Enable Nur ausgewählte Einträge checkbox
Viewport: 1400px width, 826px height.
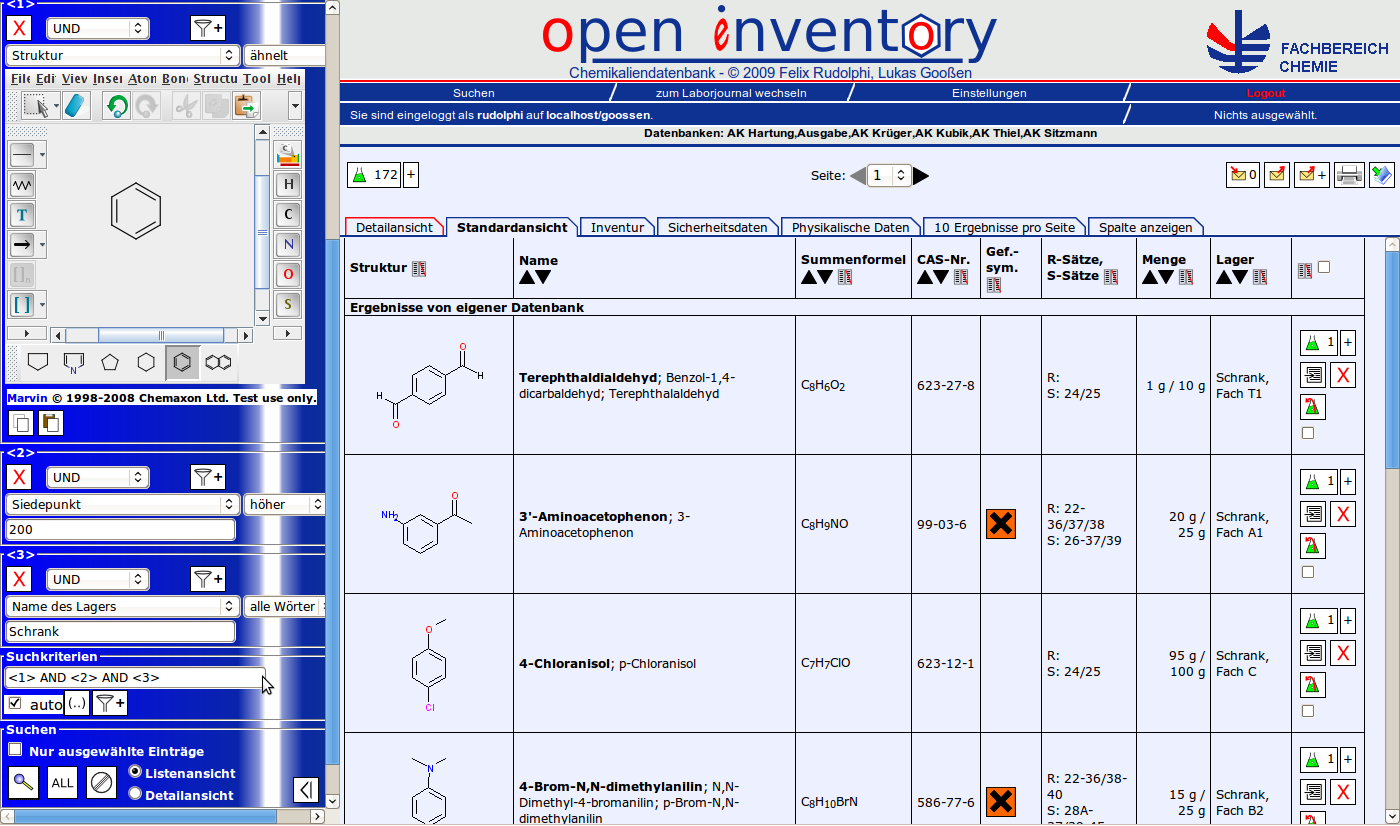pos(15,750)
